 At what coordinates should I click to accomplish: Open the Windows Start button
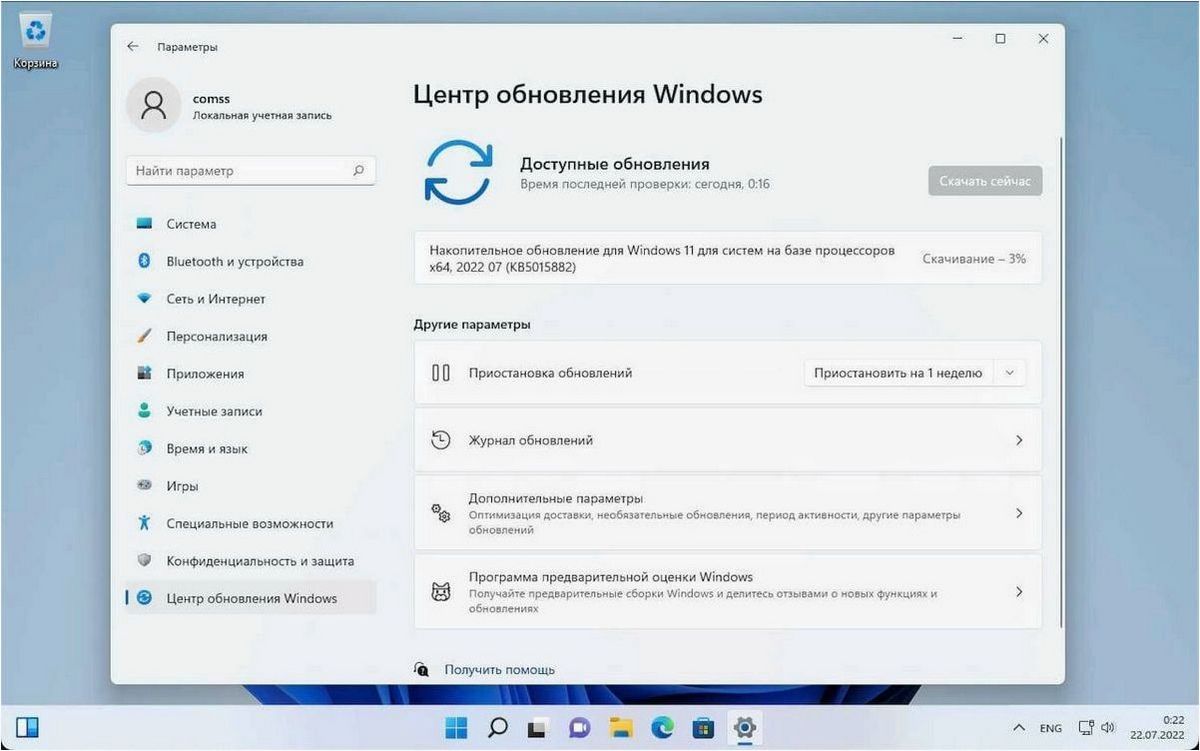coord(456,726)
